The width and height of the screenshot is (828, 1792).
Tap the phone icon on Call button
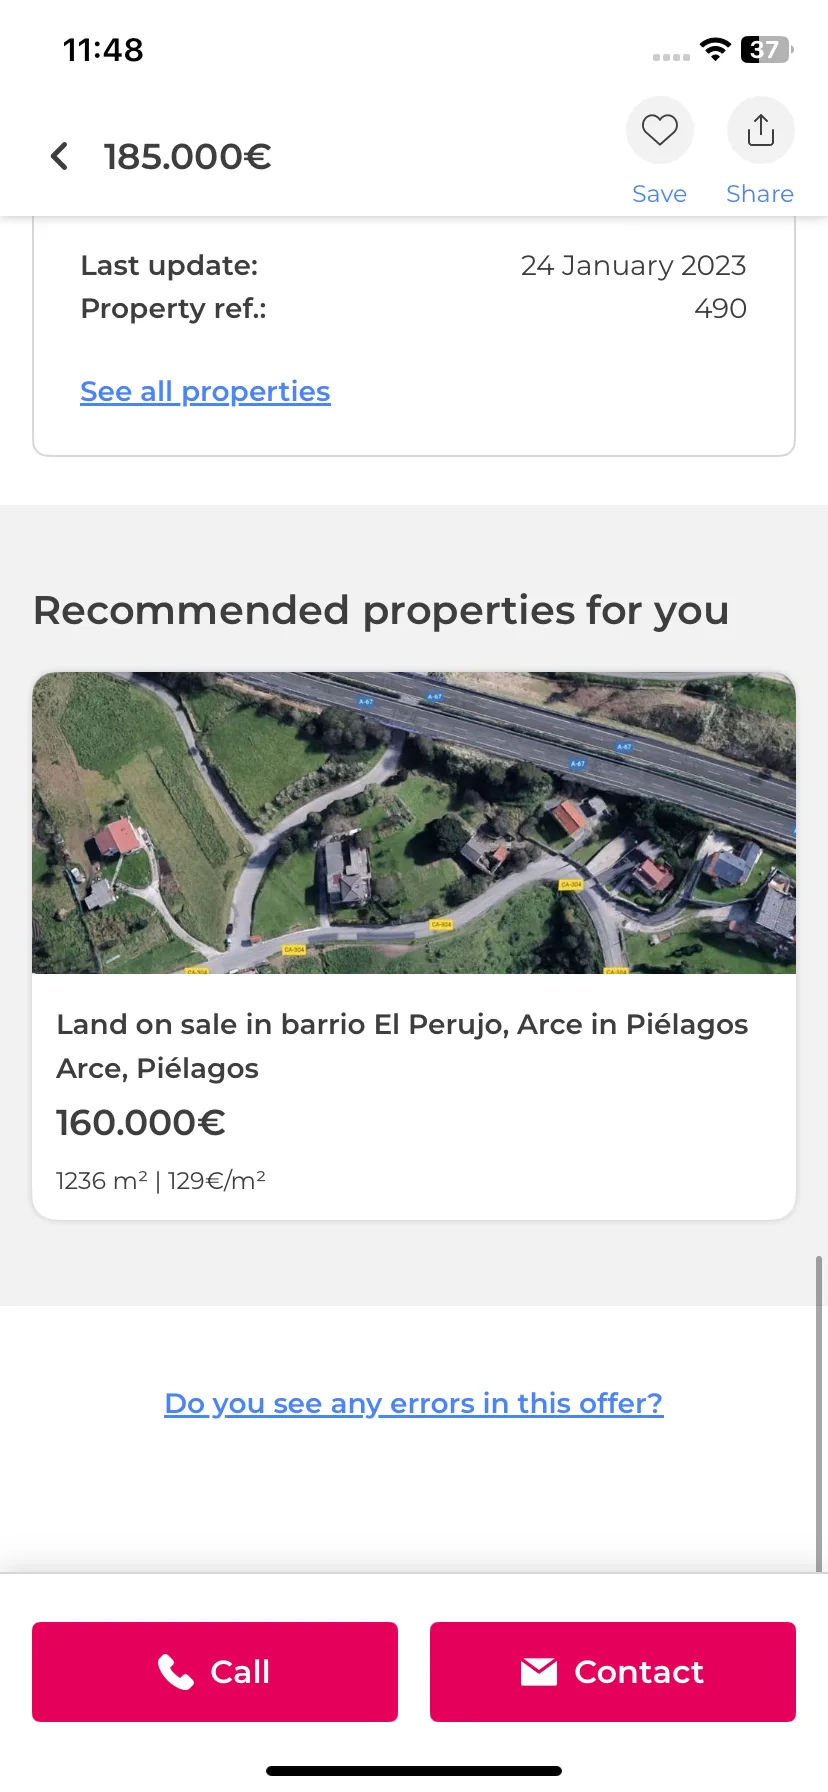point(176,1672)
